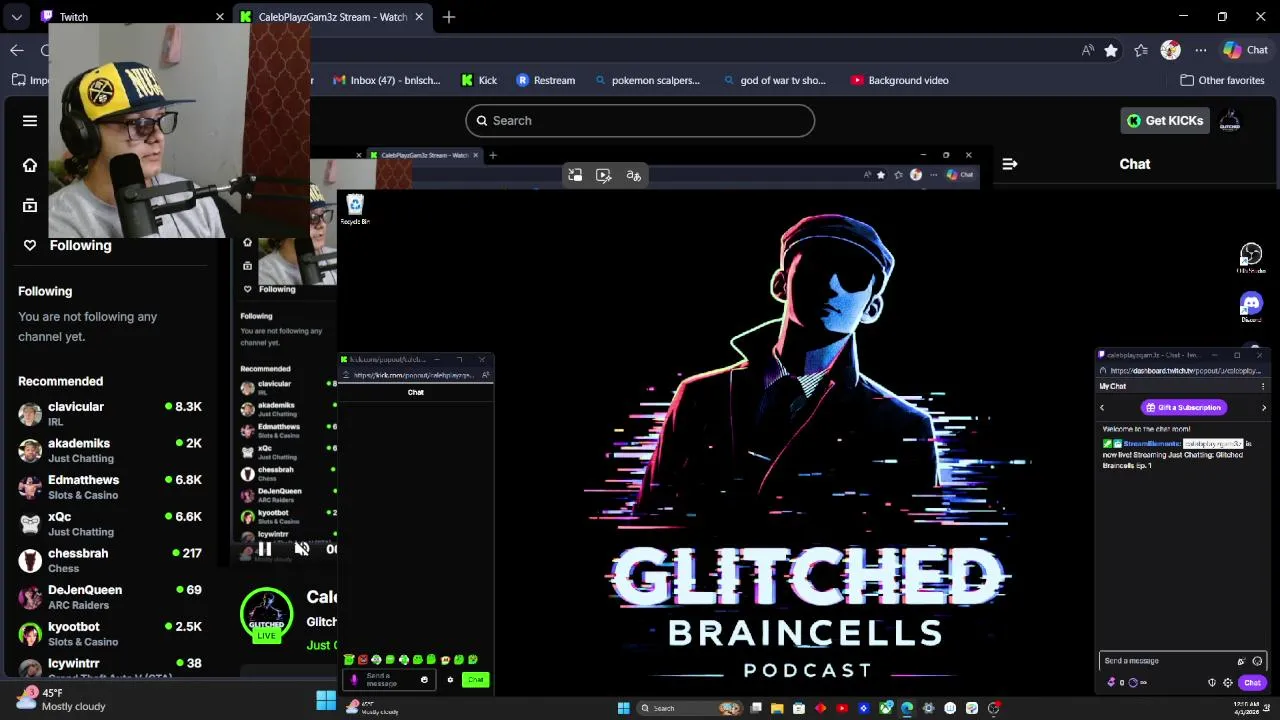The height and width of the screenshot is (720, 1280).
Task: Open the Discord desktop shortcut
Action: click(1251, 305)
